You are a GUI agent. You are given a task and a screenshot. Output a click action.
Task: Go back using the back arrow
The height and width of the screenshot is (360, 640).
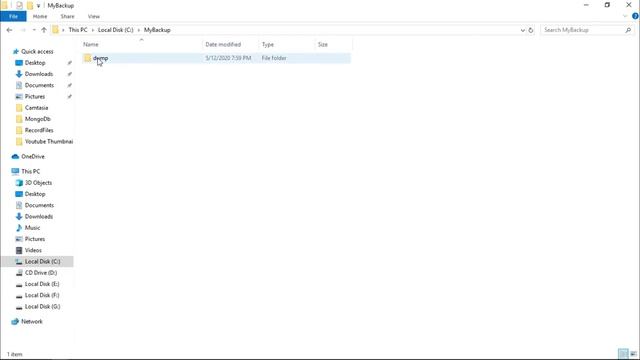(x=9, y=30)
